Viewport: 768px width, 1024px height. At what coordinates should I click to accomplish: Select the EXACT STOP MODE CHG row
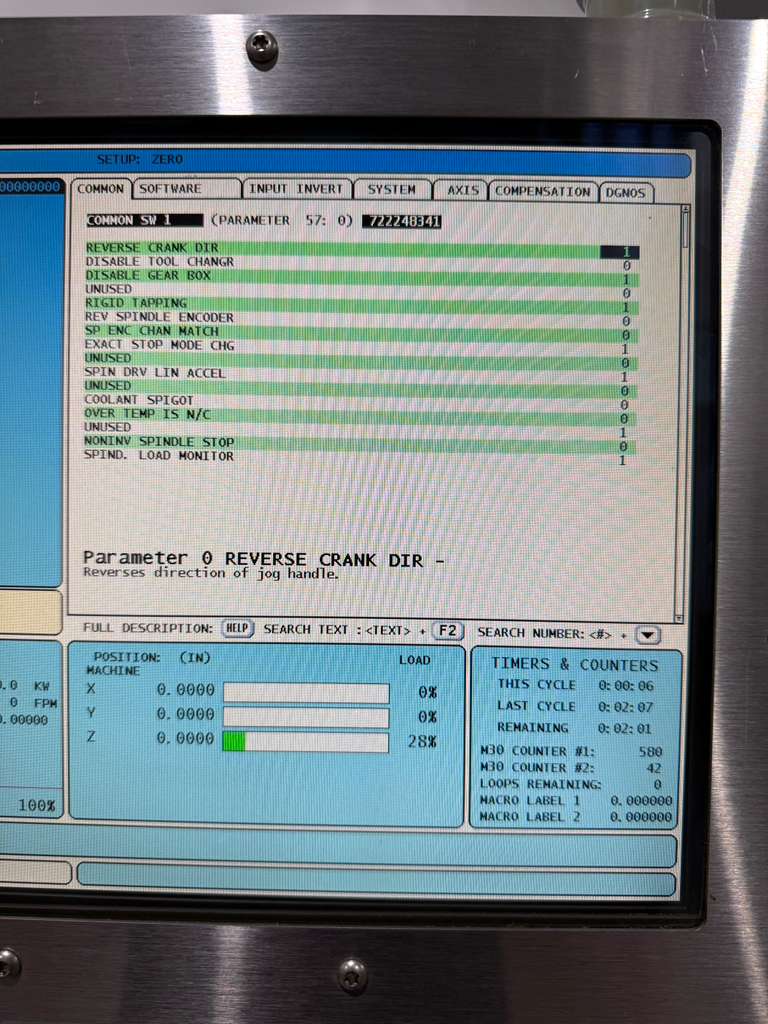click(x=160, y=345)
